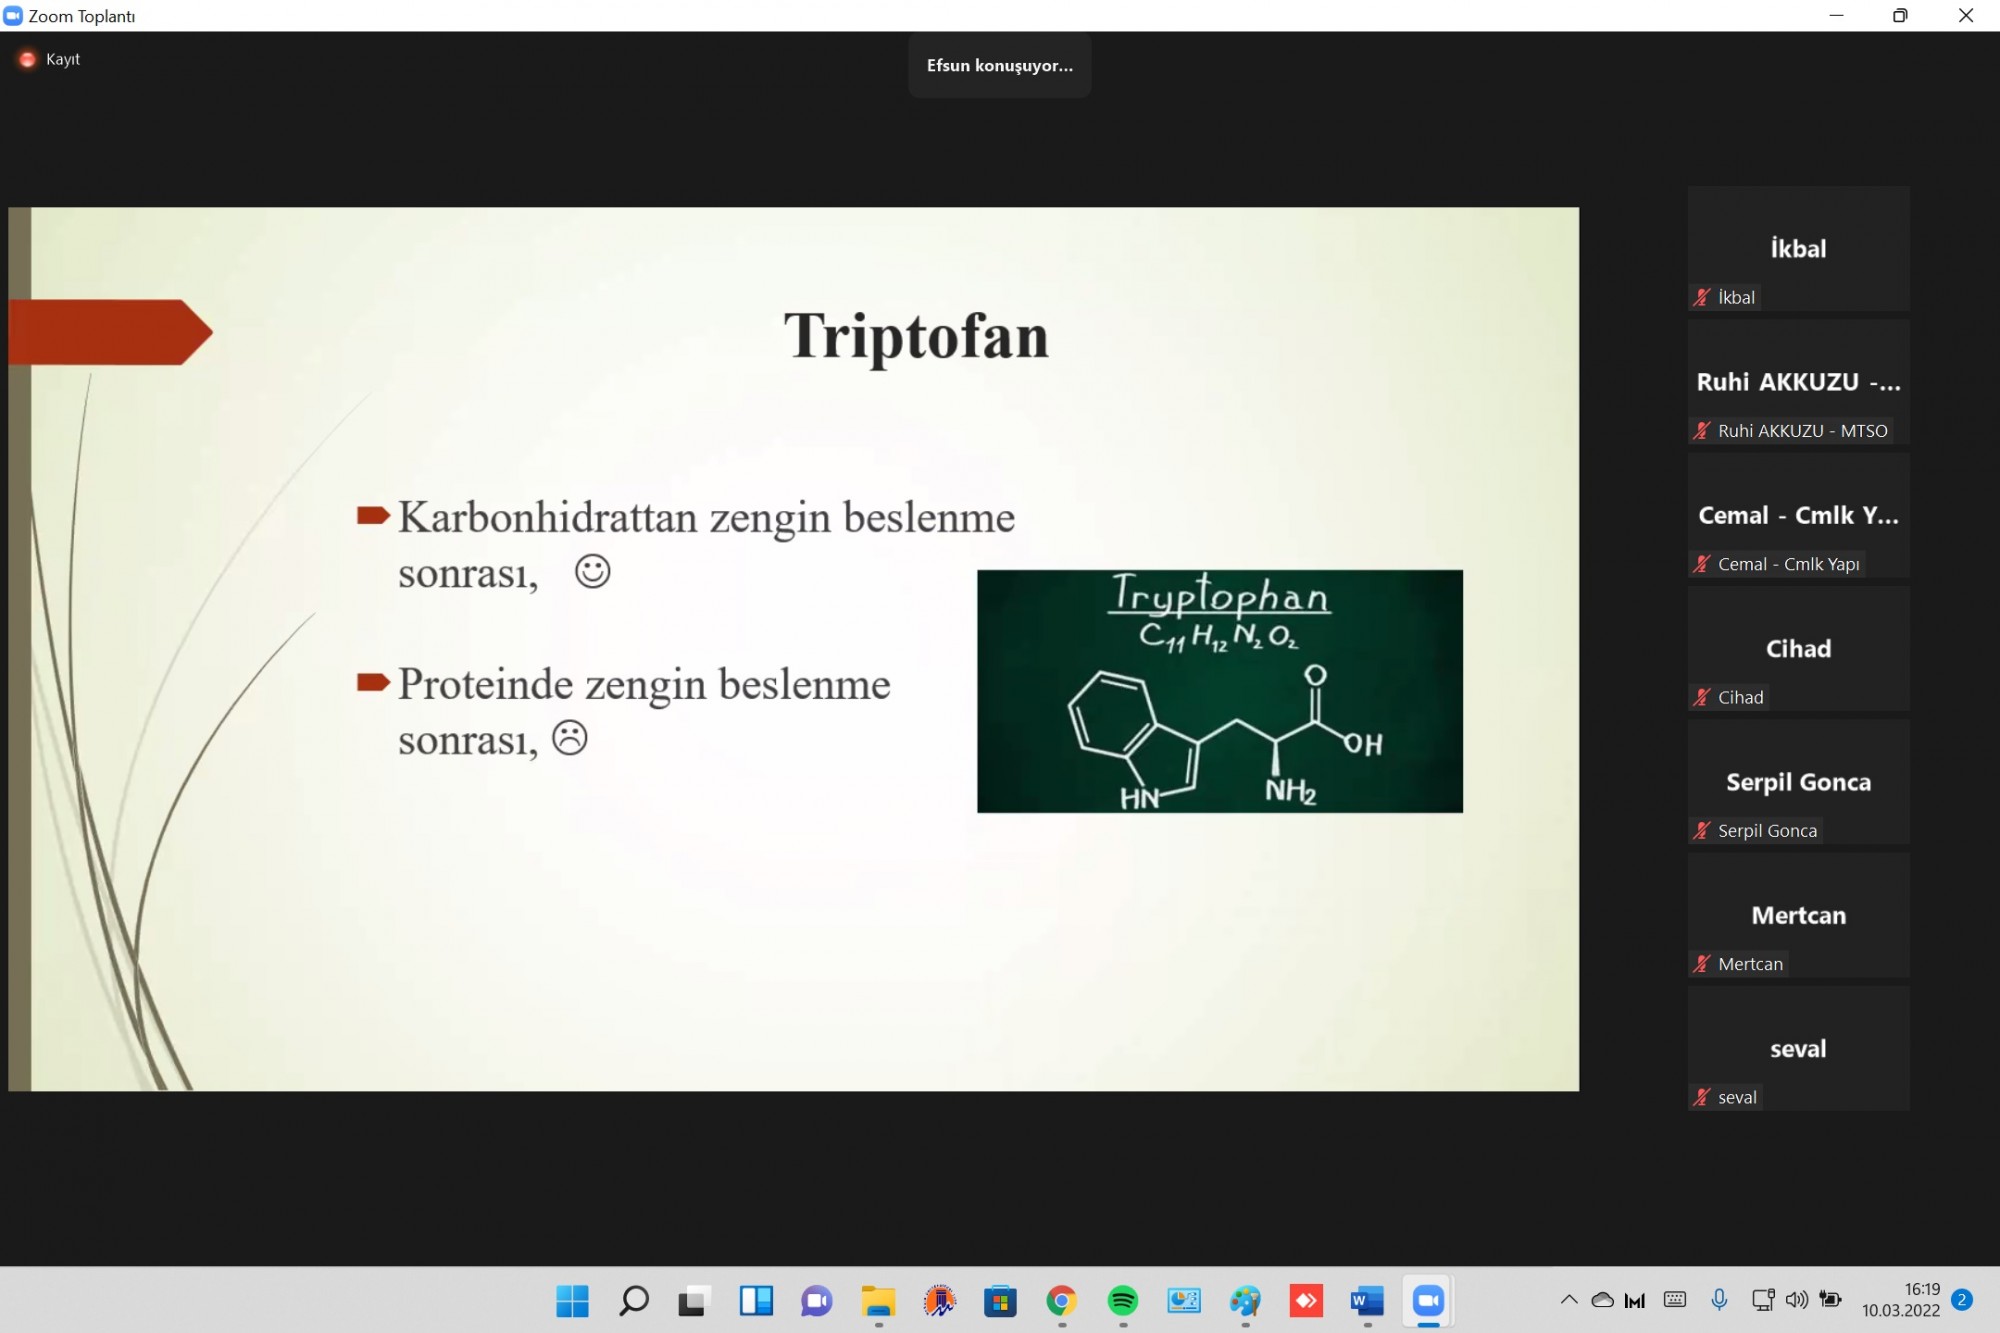Open AnyDesk red icon in taskbar
Screen dimensions: 2000x1333
(1306, 1300)
